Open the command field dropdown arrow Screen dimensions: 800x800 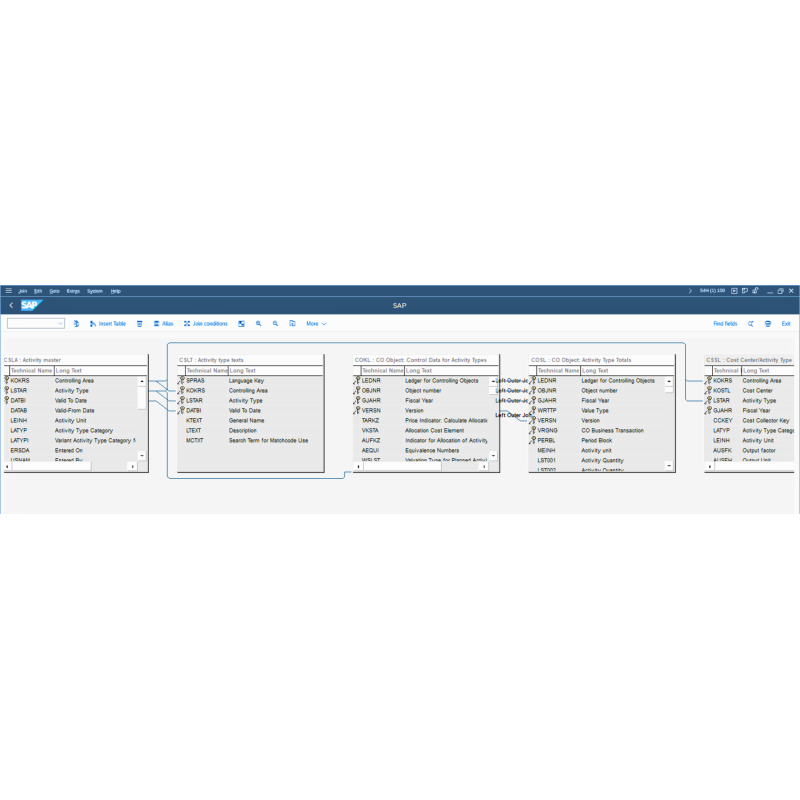tap(59, 323)
